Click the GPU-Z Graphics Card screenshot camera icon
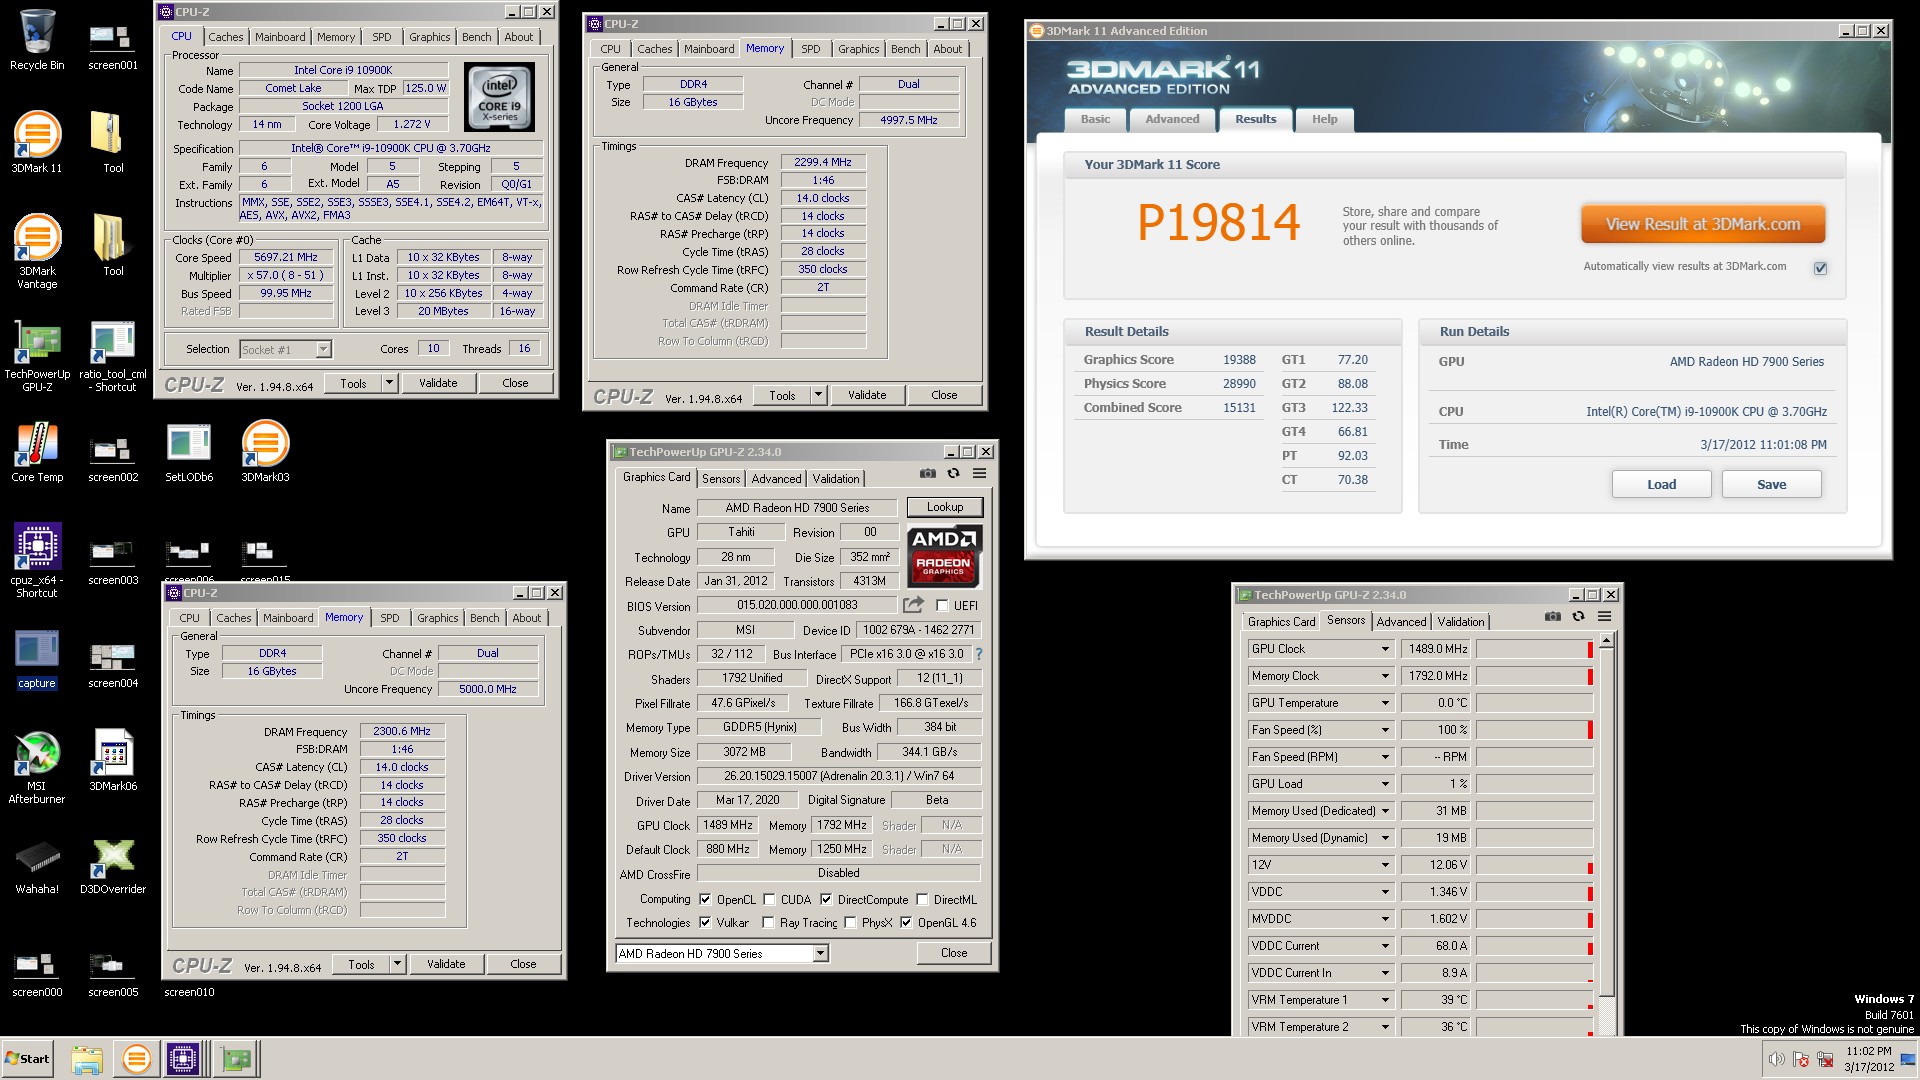 pos(928,474)
